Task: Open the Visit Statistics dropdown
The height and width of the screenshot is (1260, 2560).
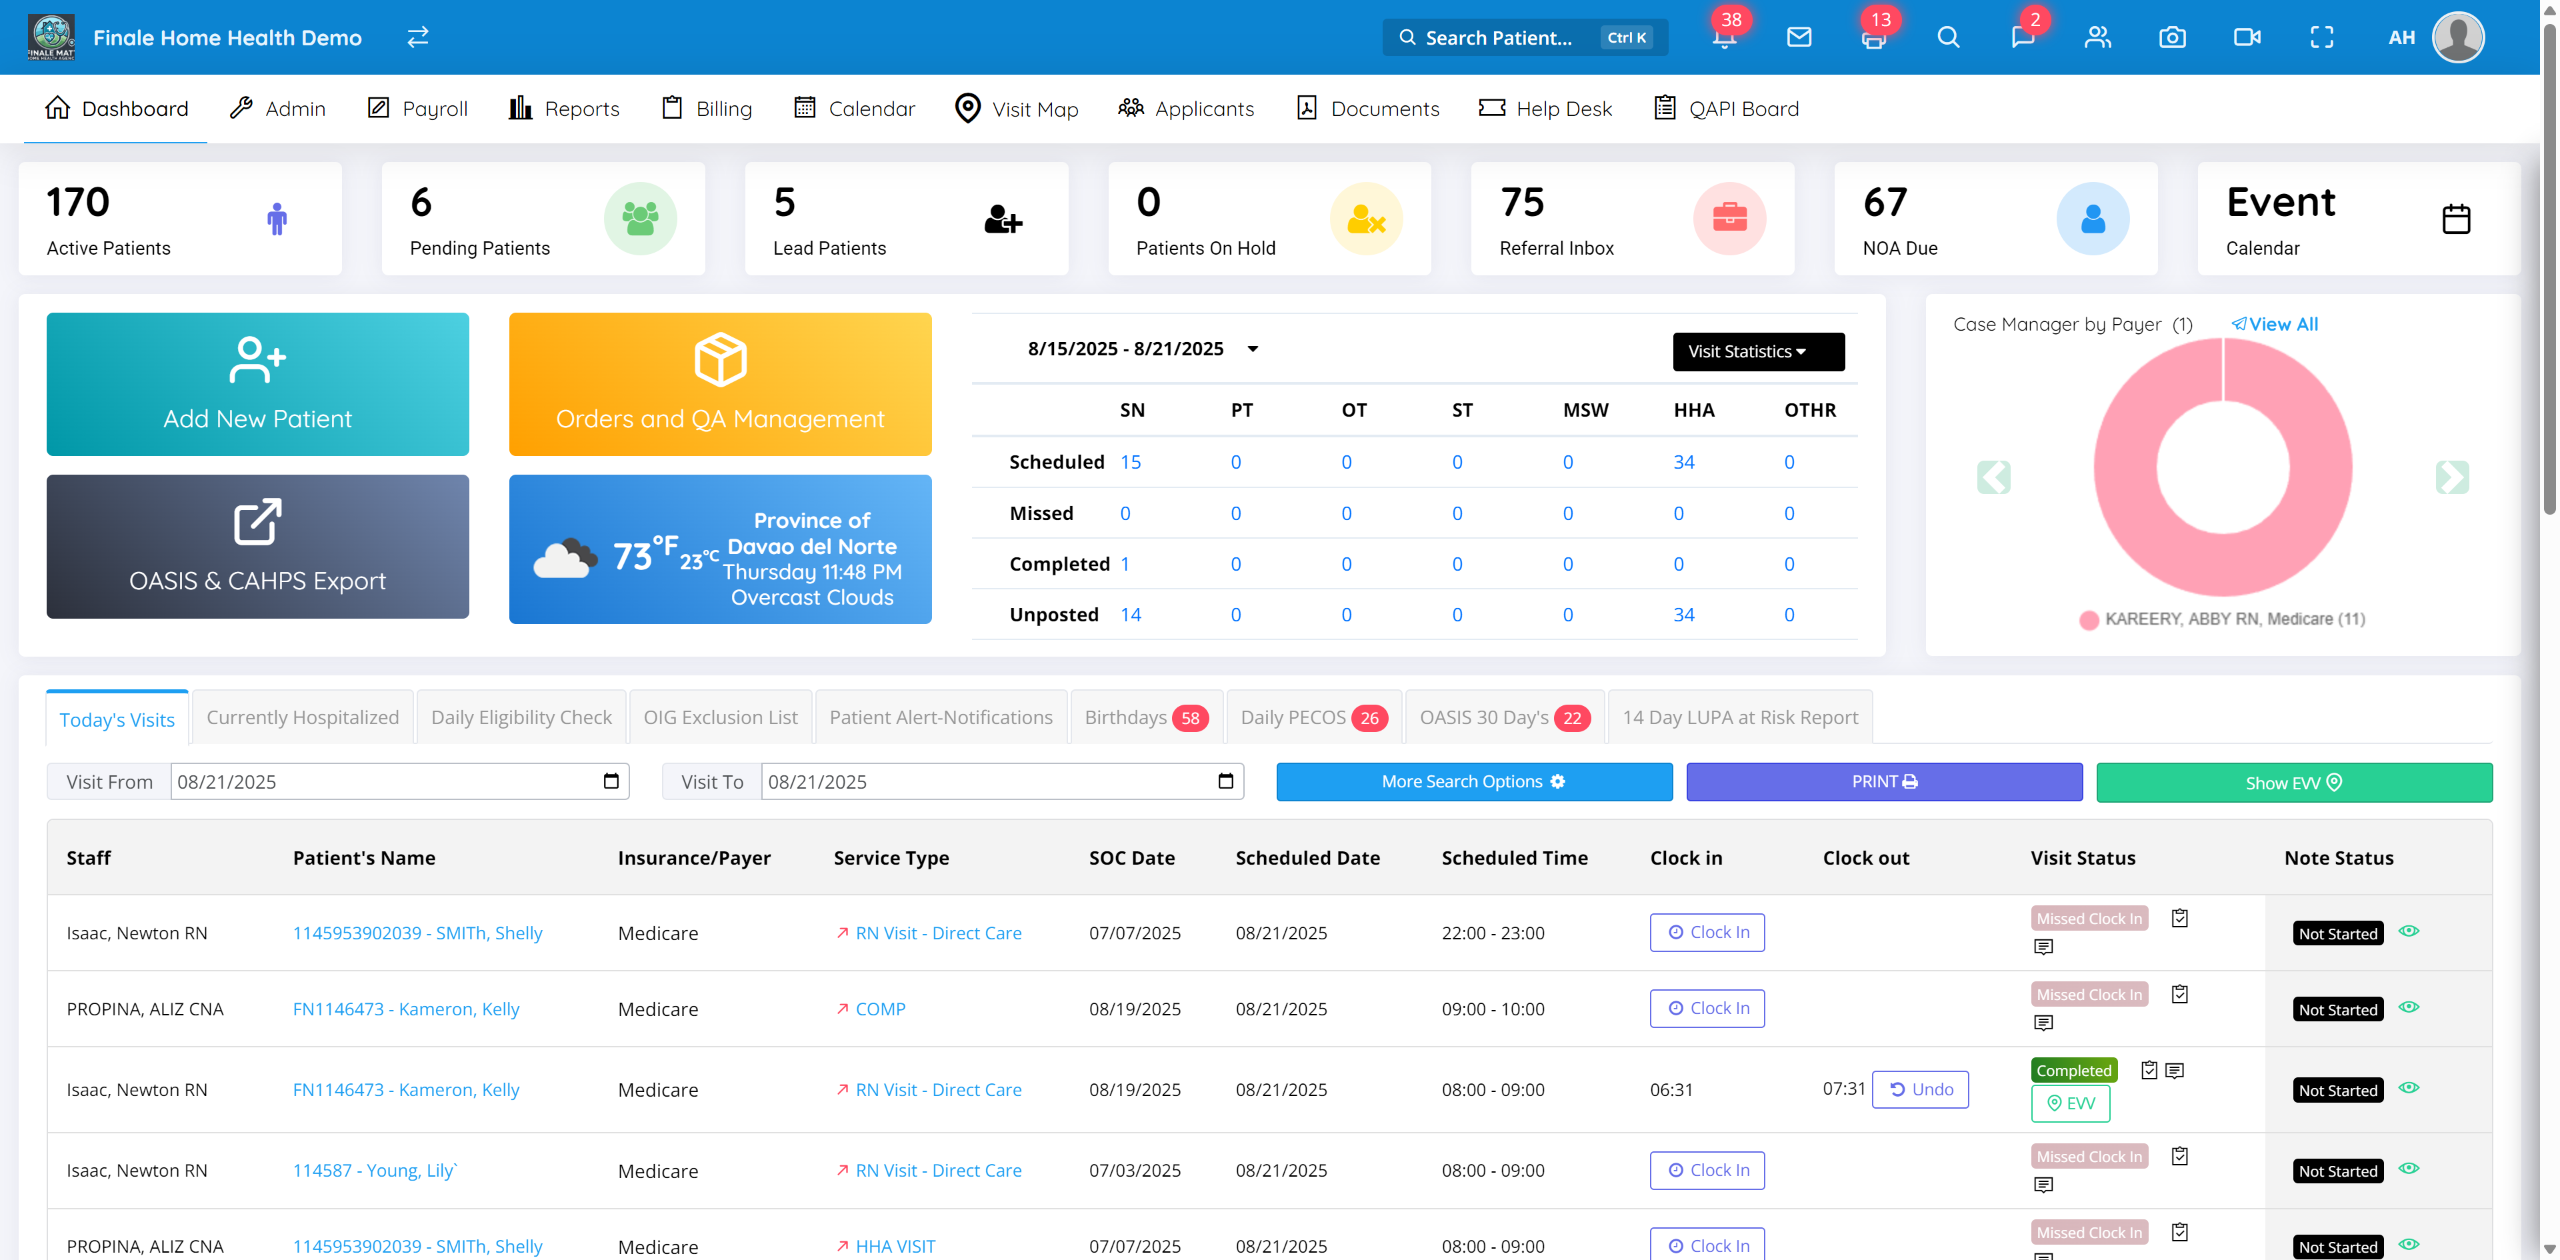Action: [x=1757, y=352]
